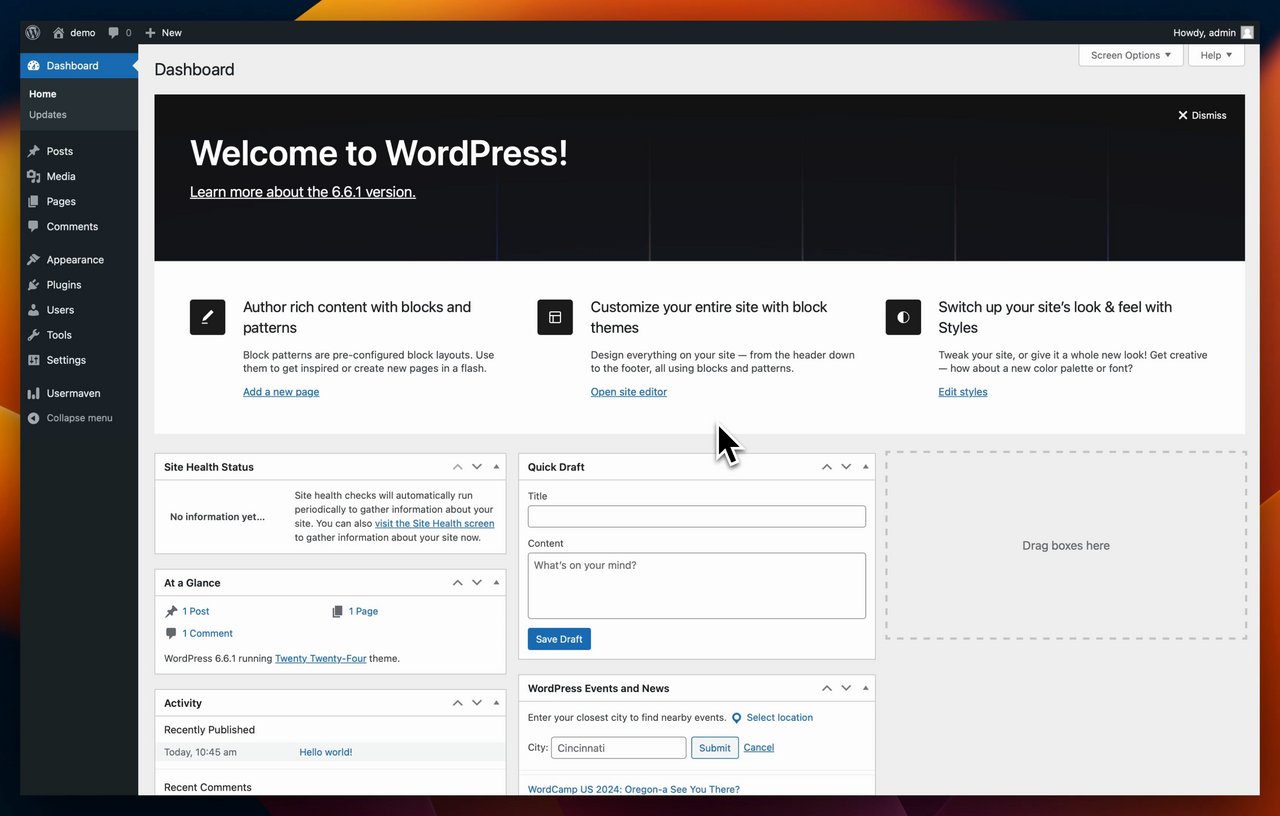Viewport: 1280px width, 816px height.
Task: Click the Usermaven chart icon
Action: 34,393
